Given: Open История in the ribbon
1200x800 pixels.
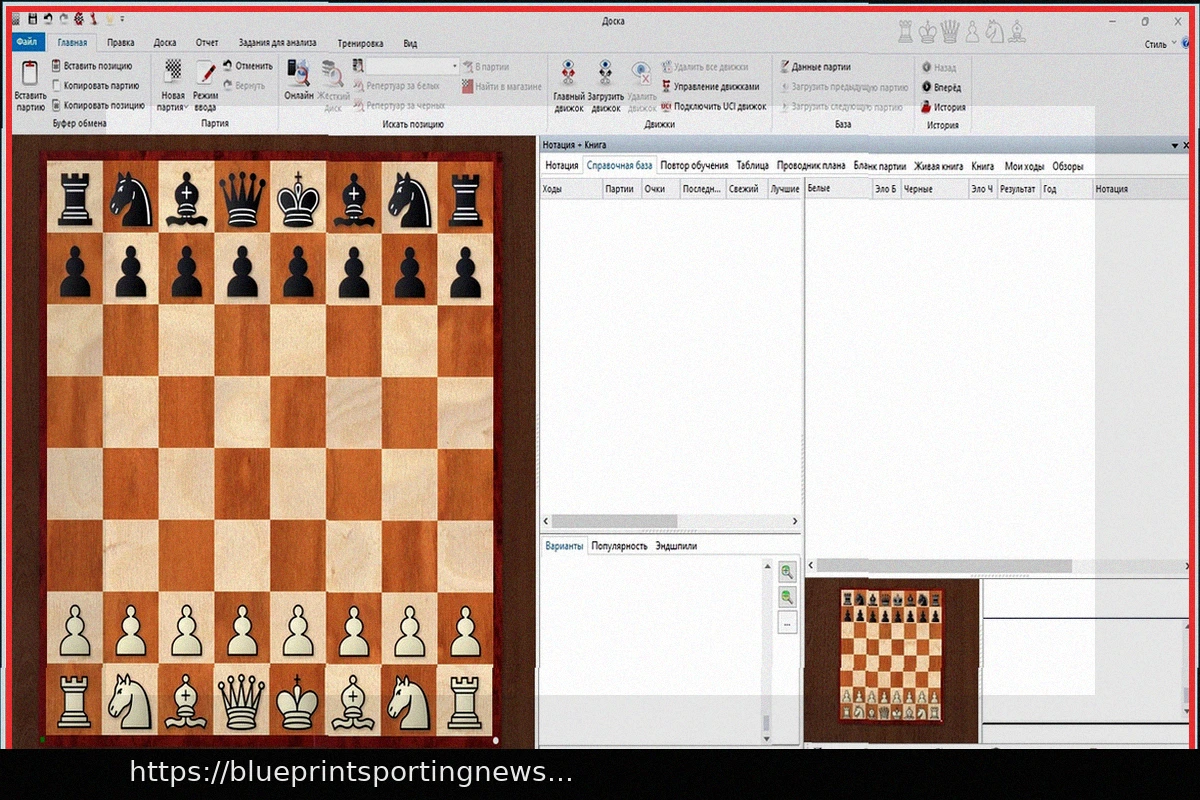Looking at the screenshot, I should pyautogui.click(x=943, y=107).
